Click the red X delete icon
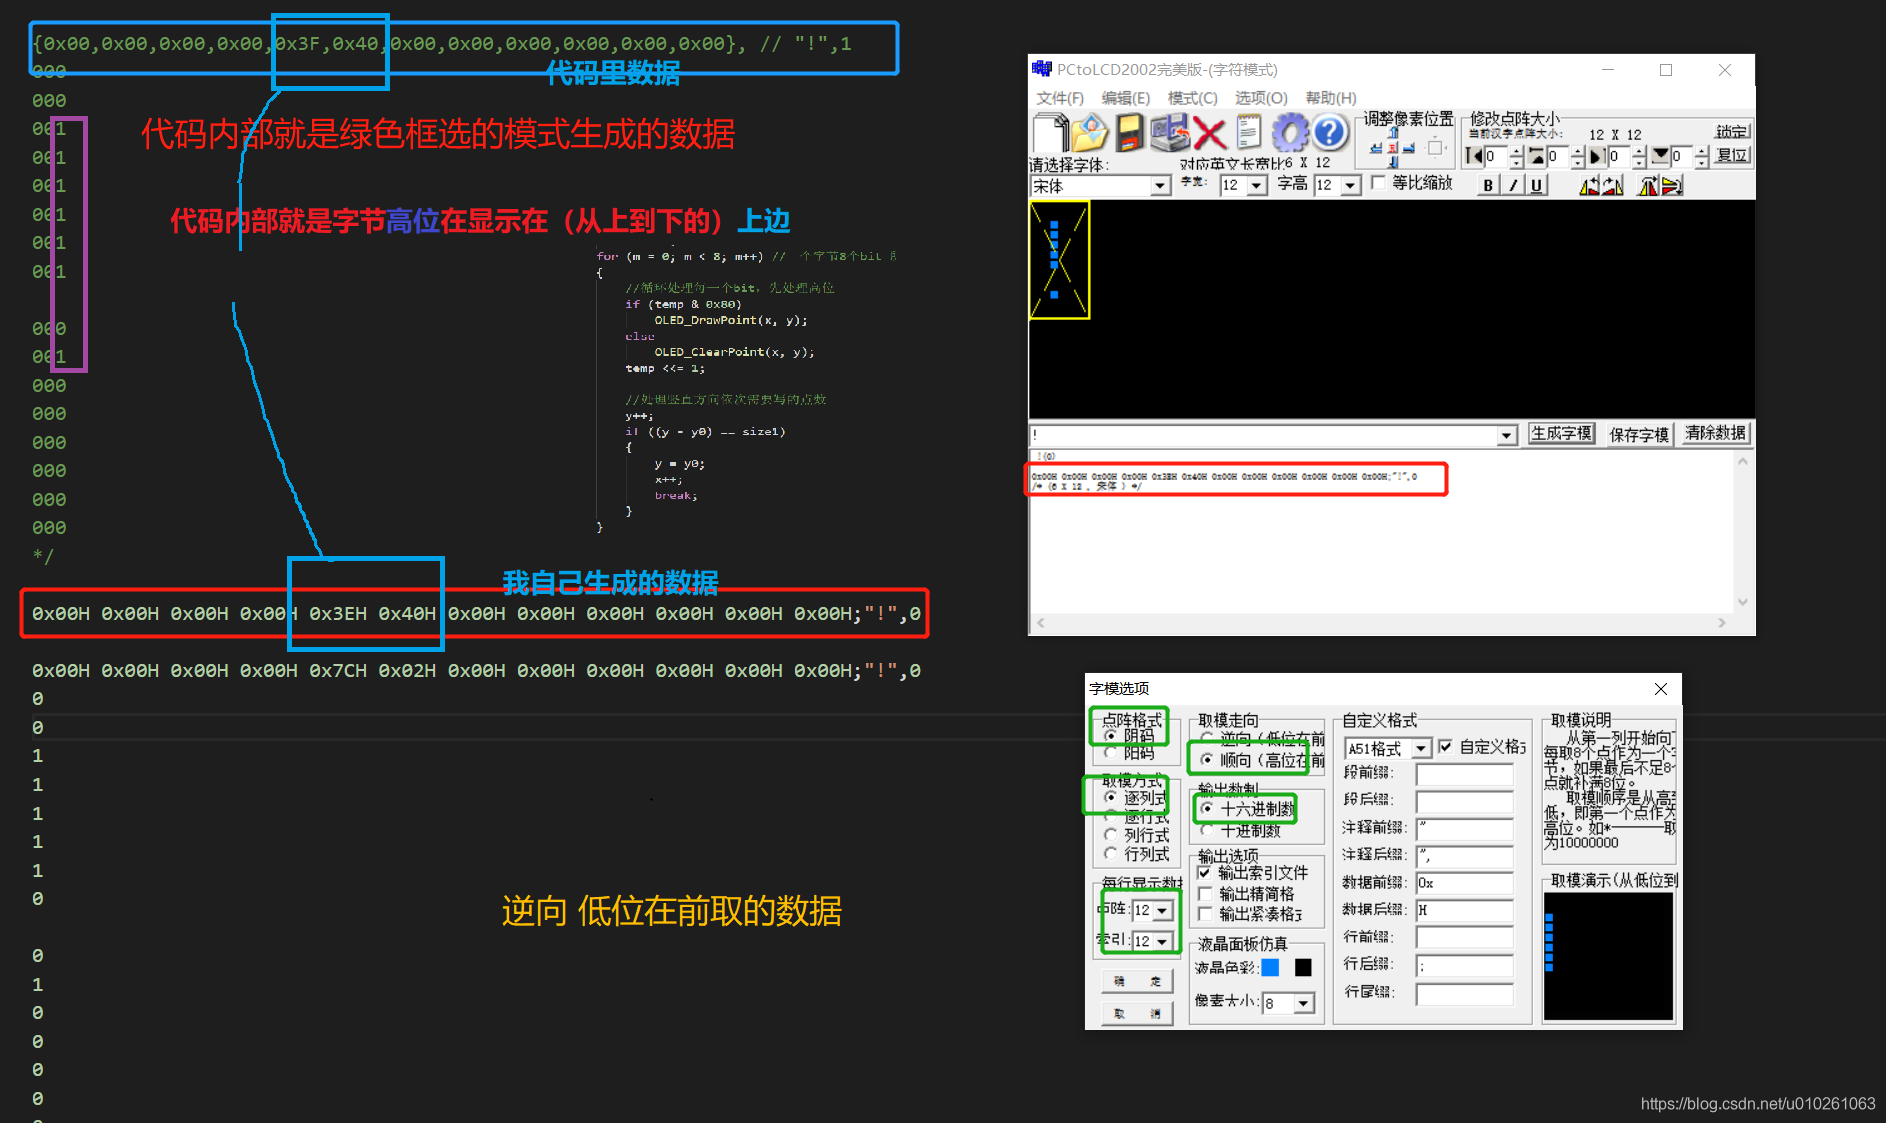The image size is (1886, 1123). (x=1209, y=132)
